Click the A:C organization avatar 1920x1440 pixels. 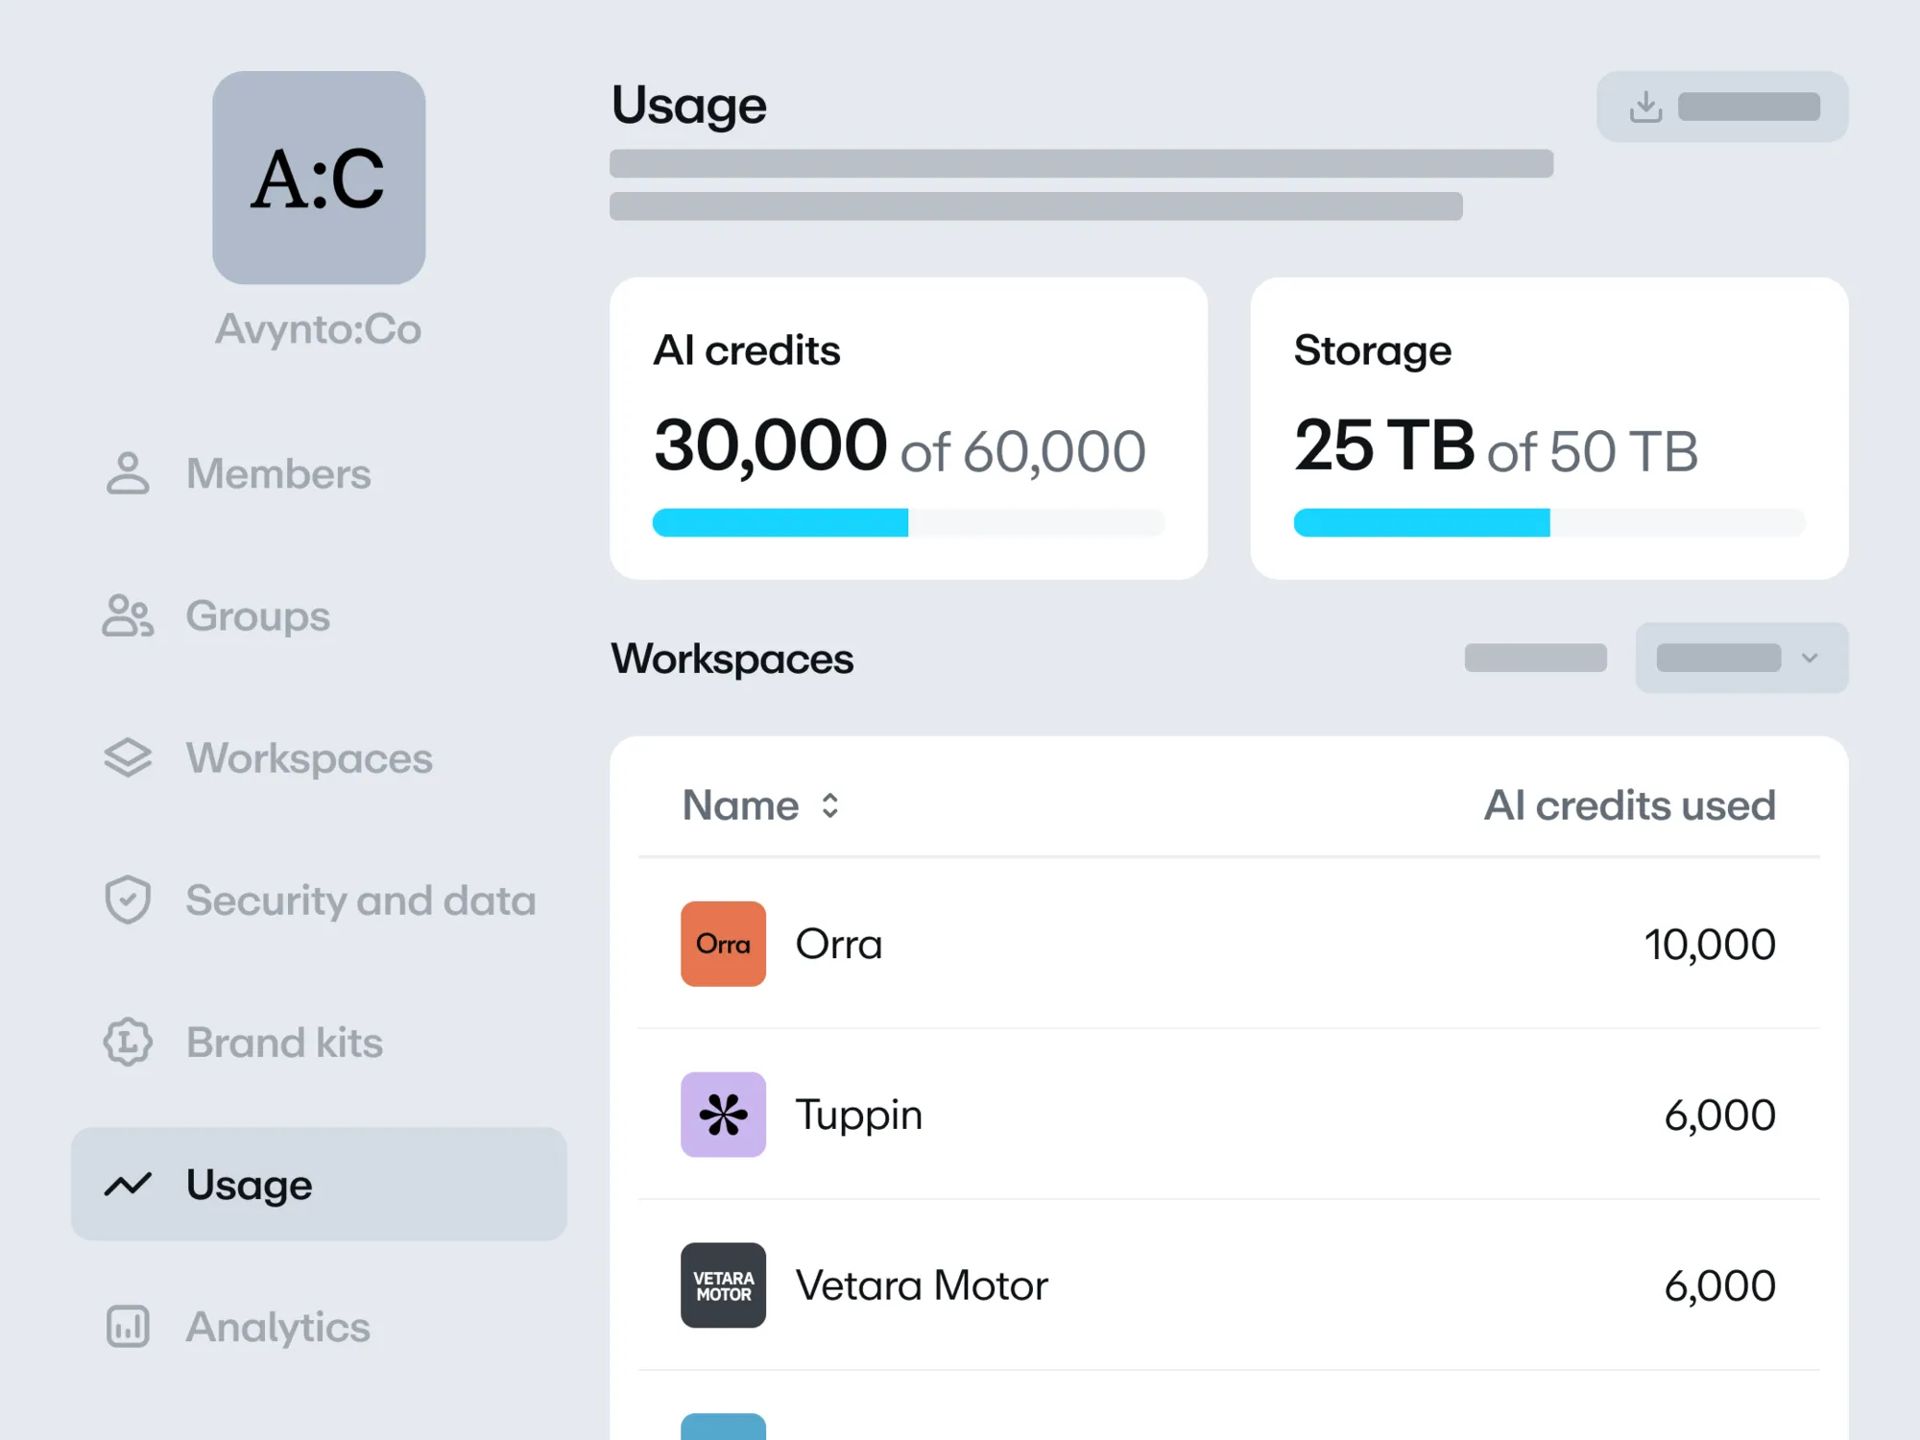point(318,178)
